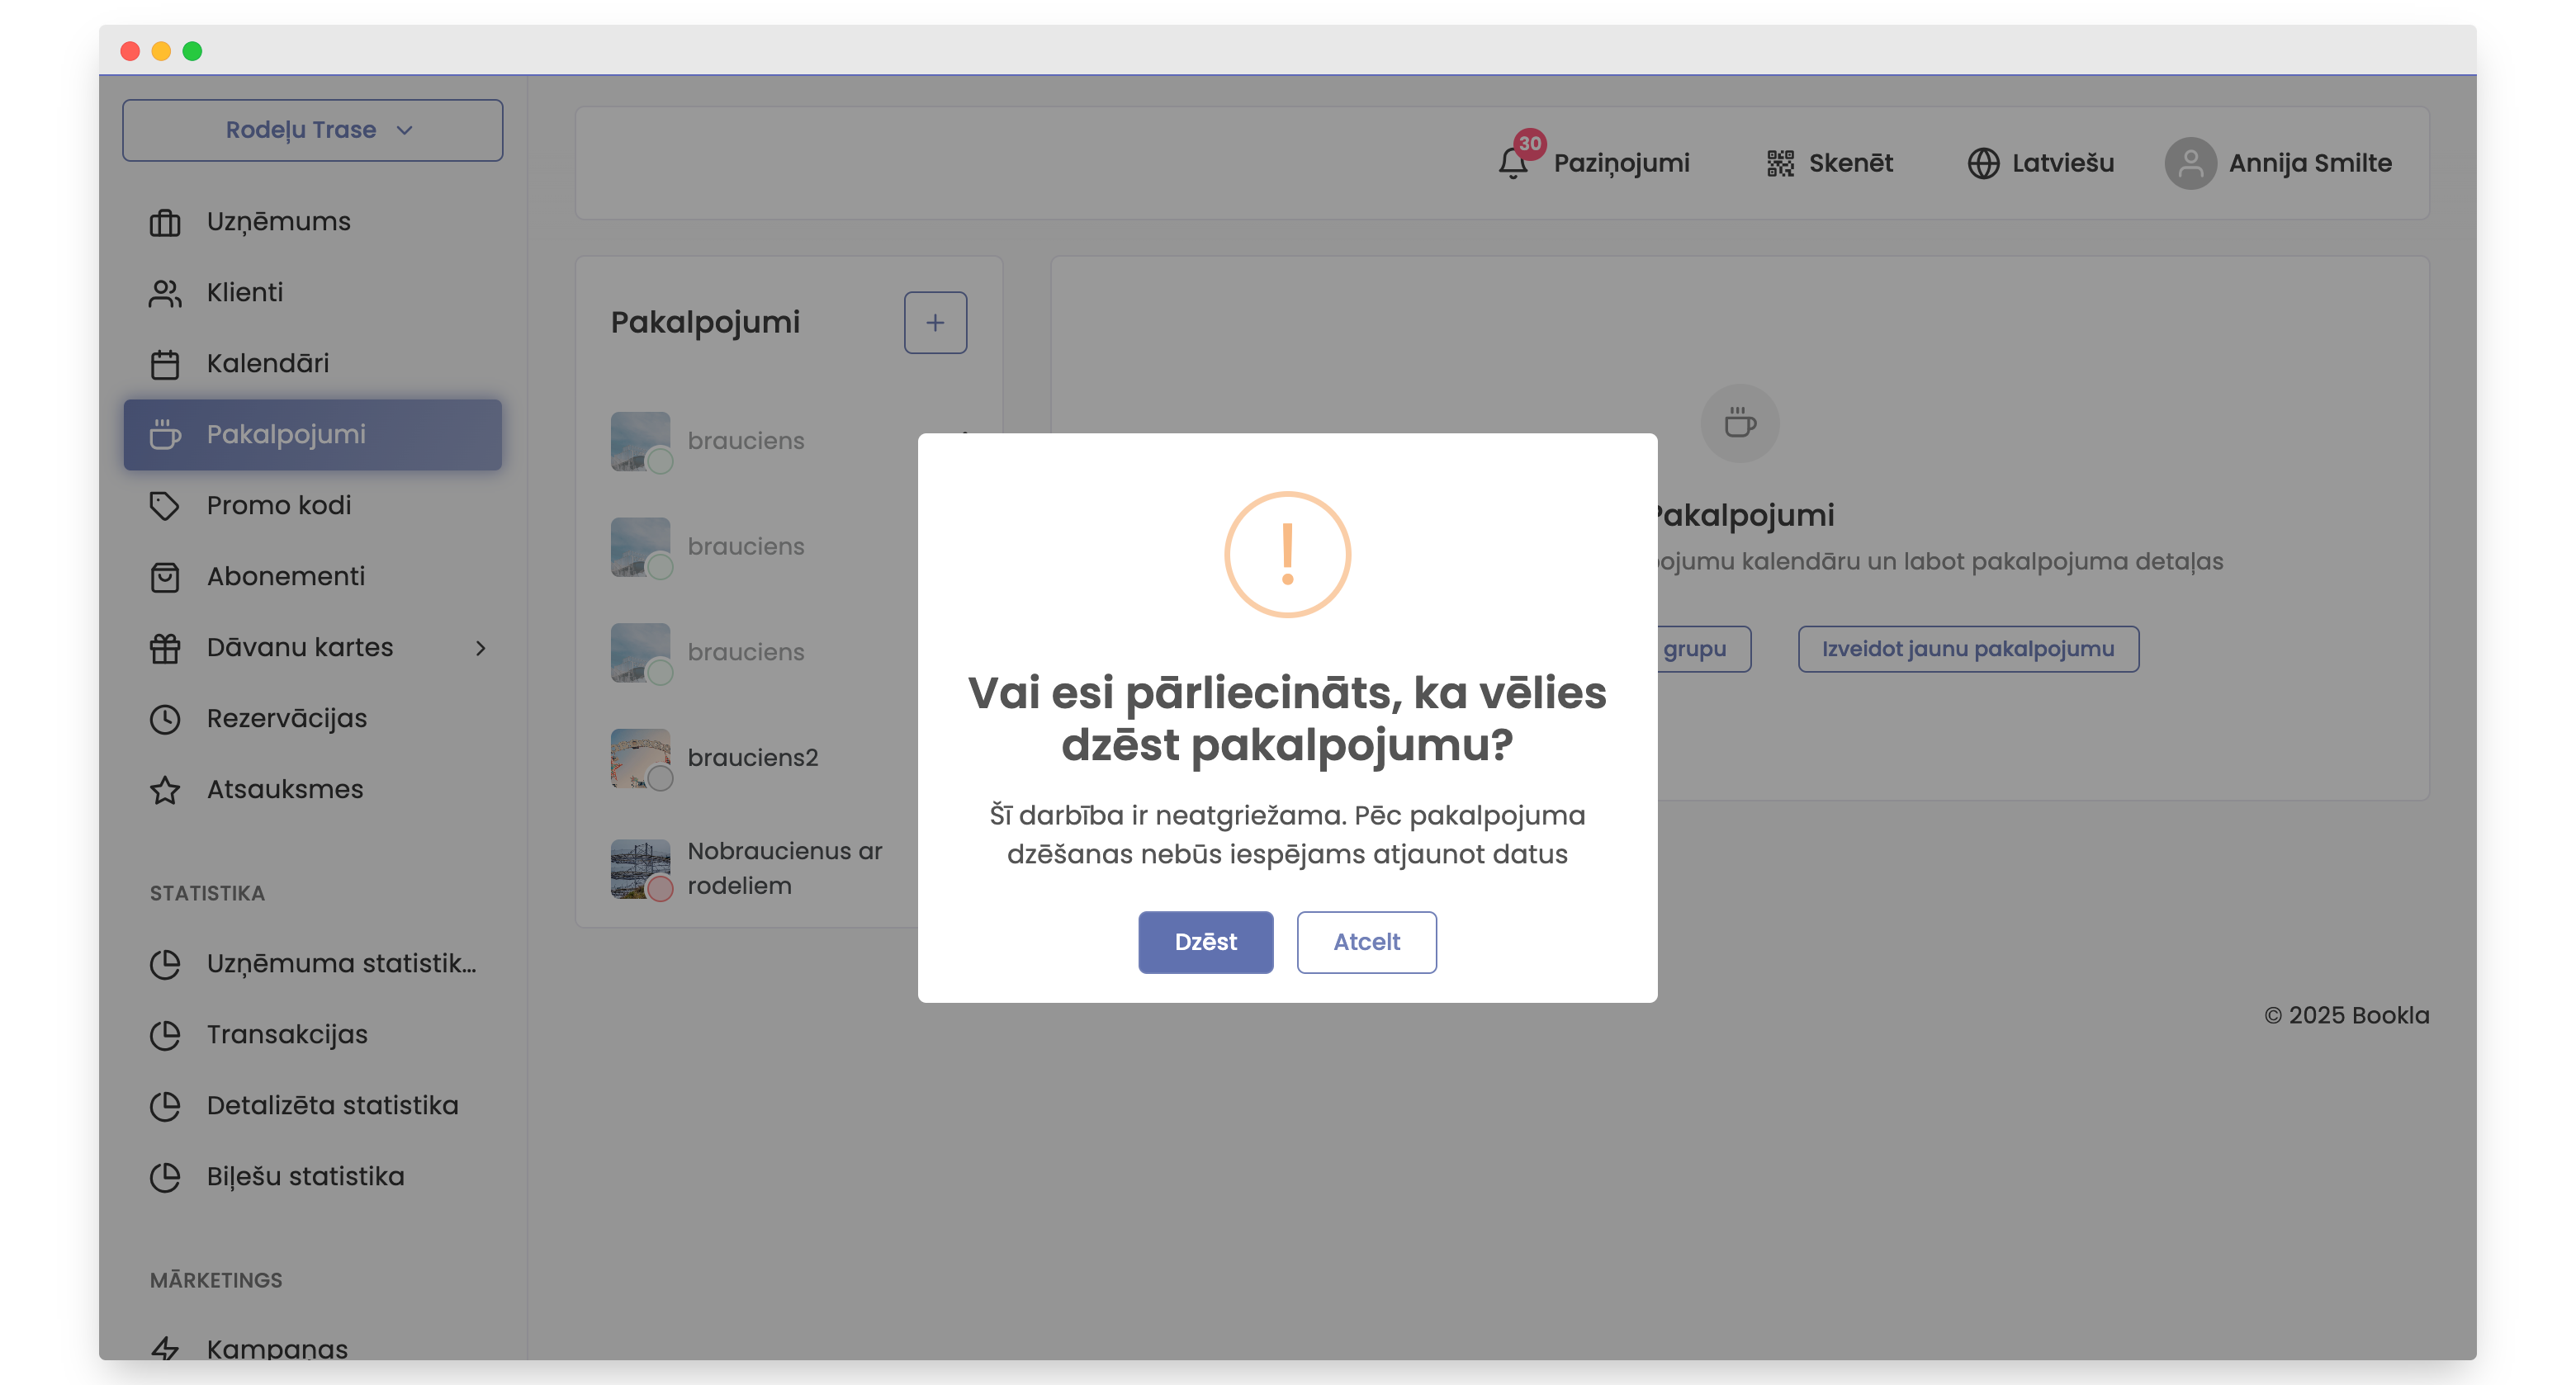The image size is (2576, 1385).
Task: Click status dot on brauciens2 thumbnail
Action: pos(660,778)
